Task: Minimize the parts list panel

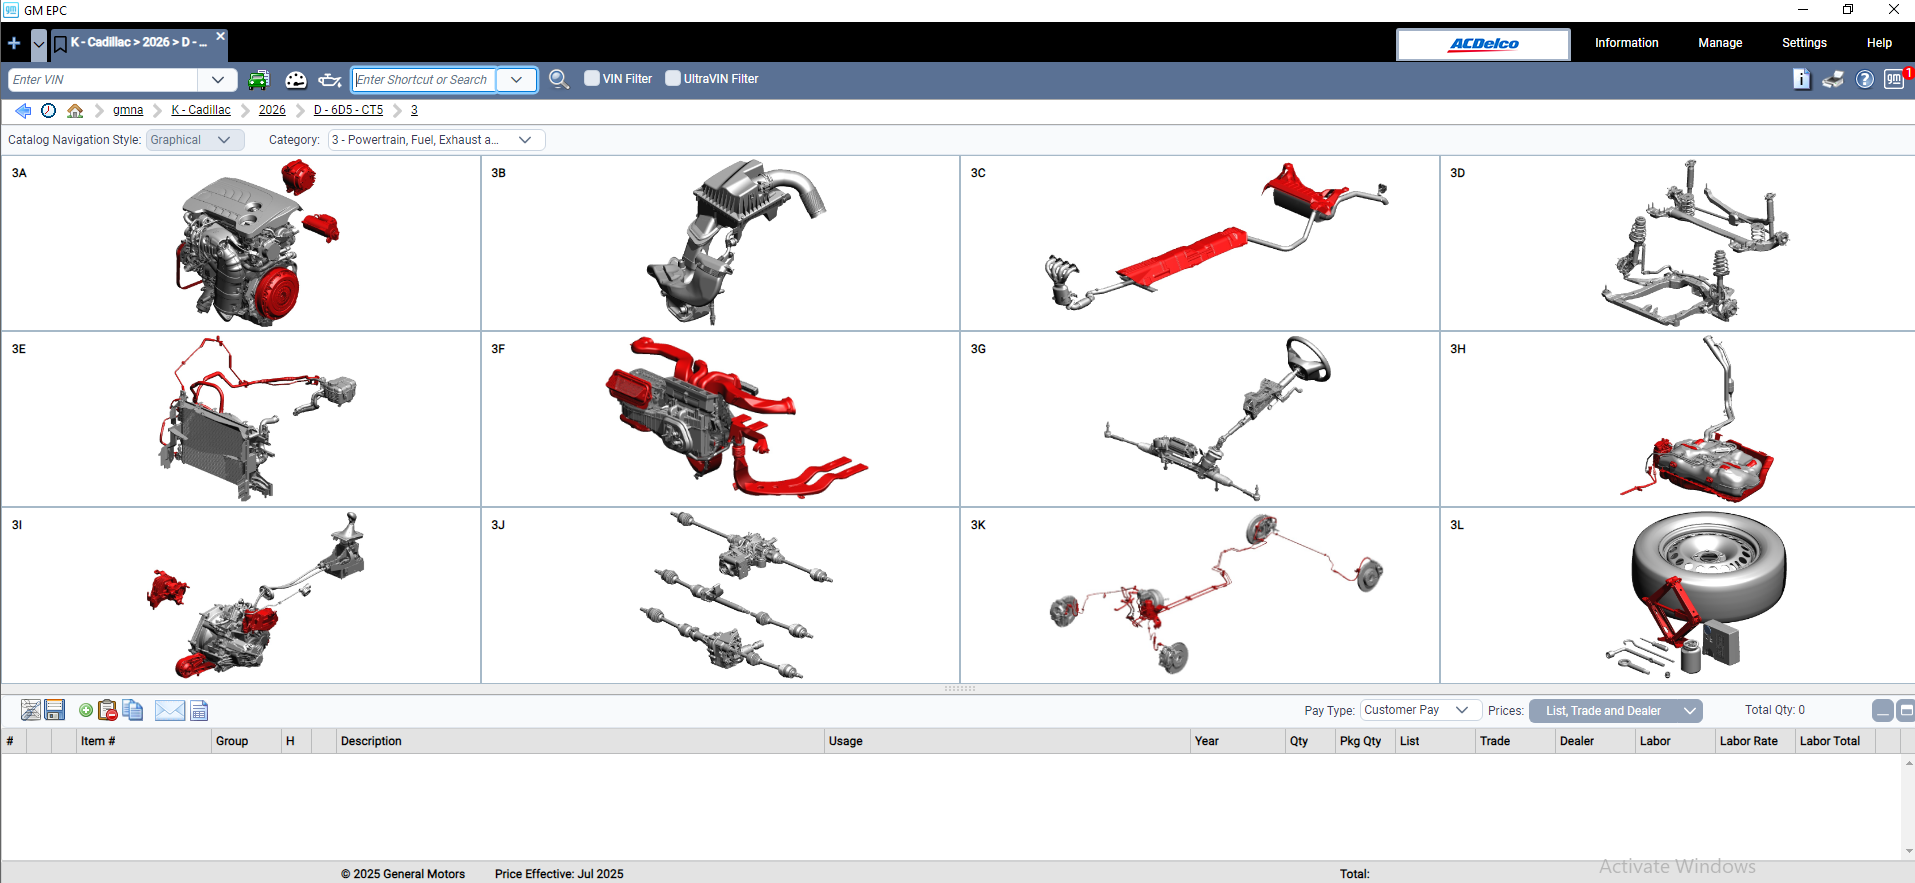Action: pyautogui.click(x=1882, y=710)
